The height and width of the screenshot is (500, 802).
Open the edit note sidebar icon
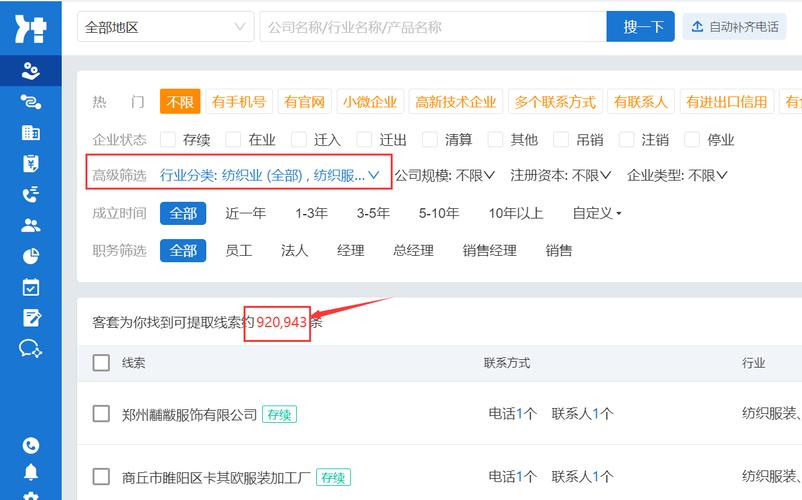point(30,318)
